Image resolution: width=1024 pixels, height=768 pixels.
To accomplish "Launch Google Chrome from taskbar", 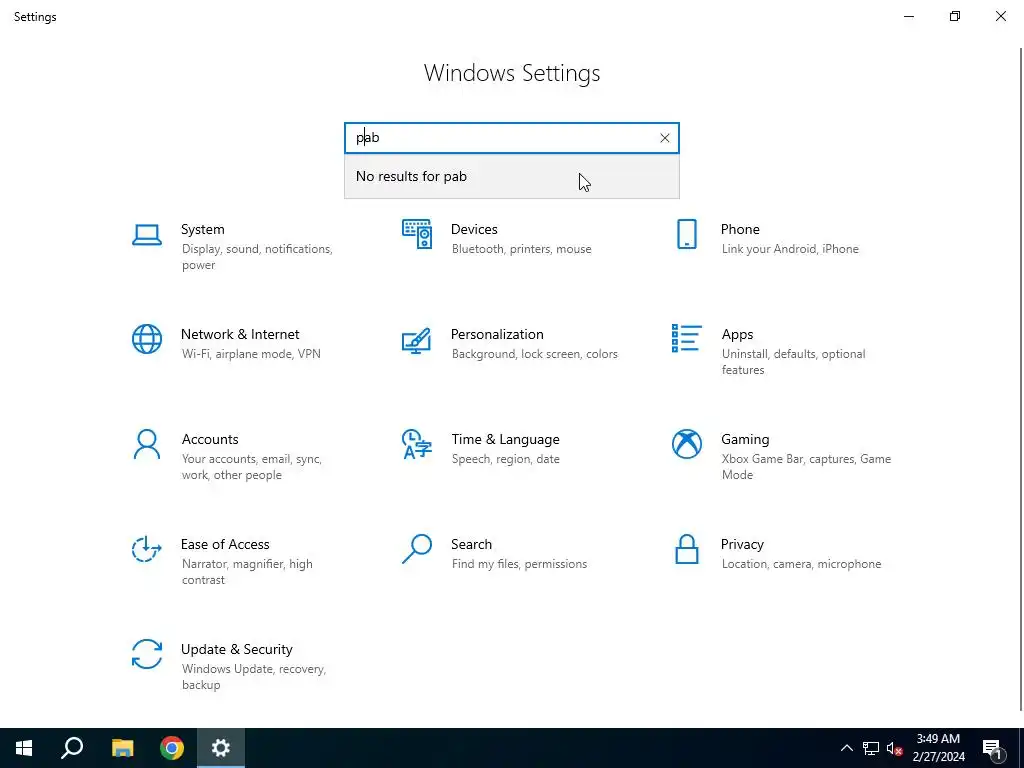I will (172, 748).
